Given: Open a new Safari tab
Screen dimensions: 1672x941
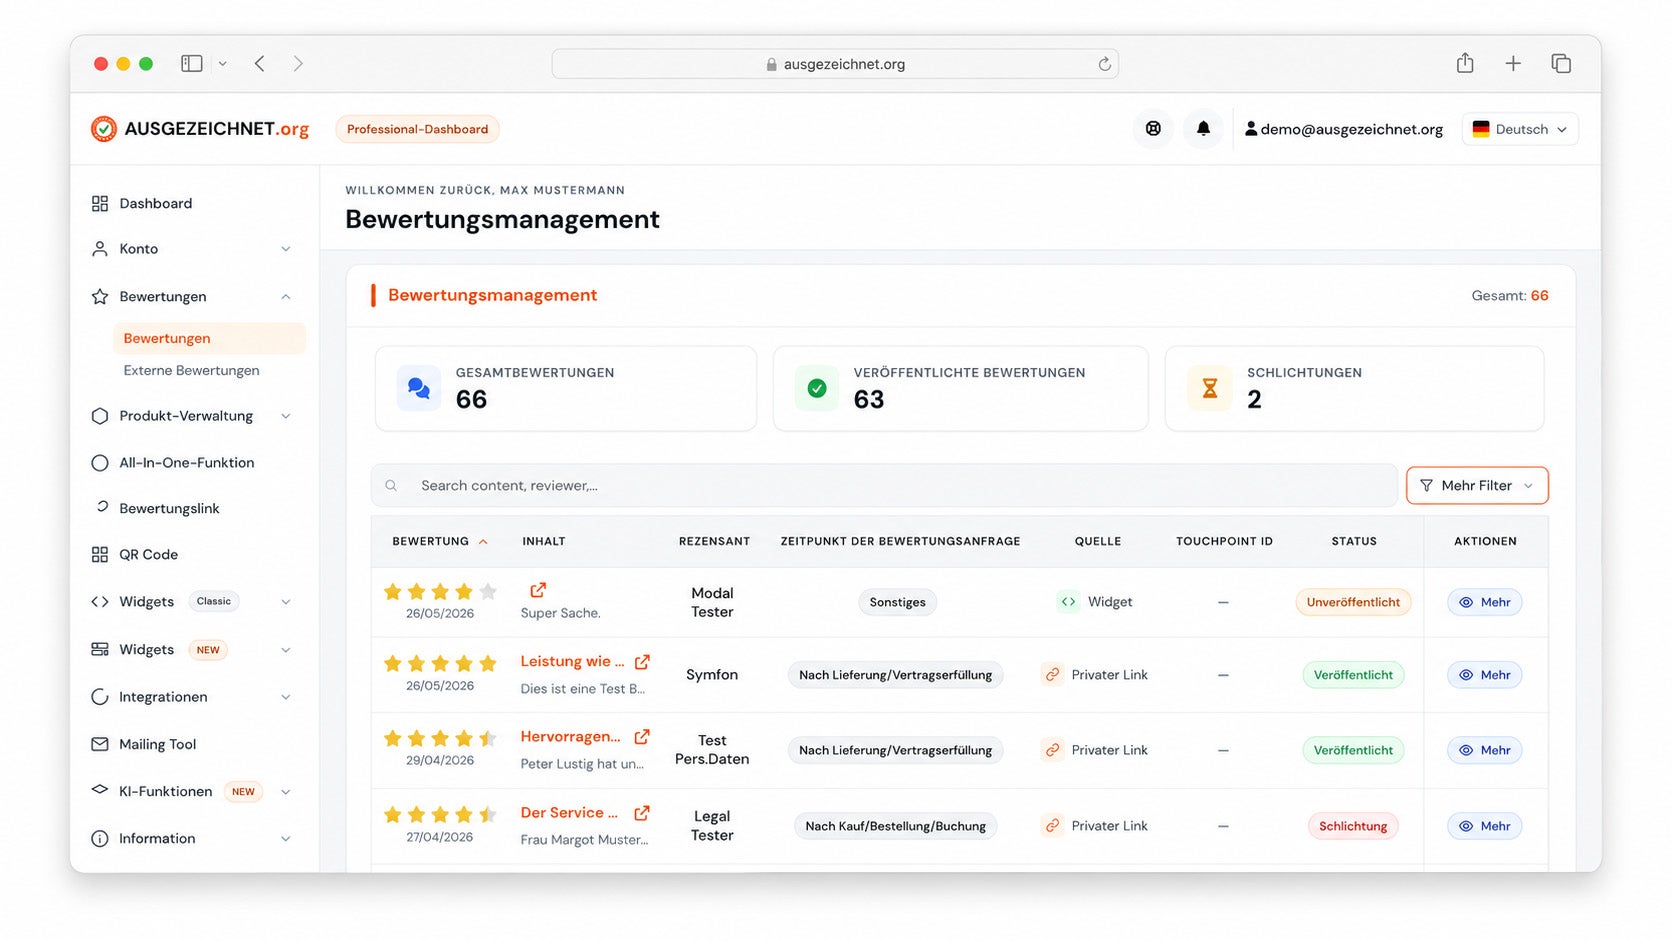Looking at the screenshot, I should click(x=1513, y=64).
